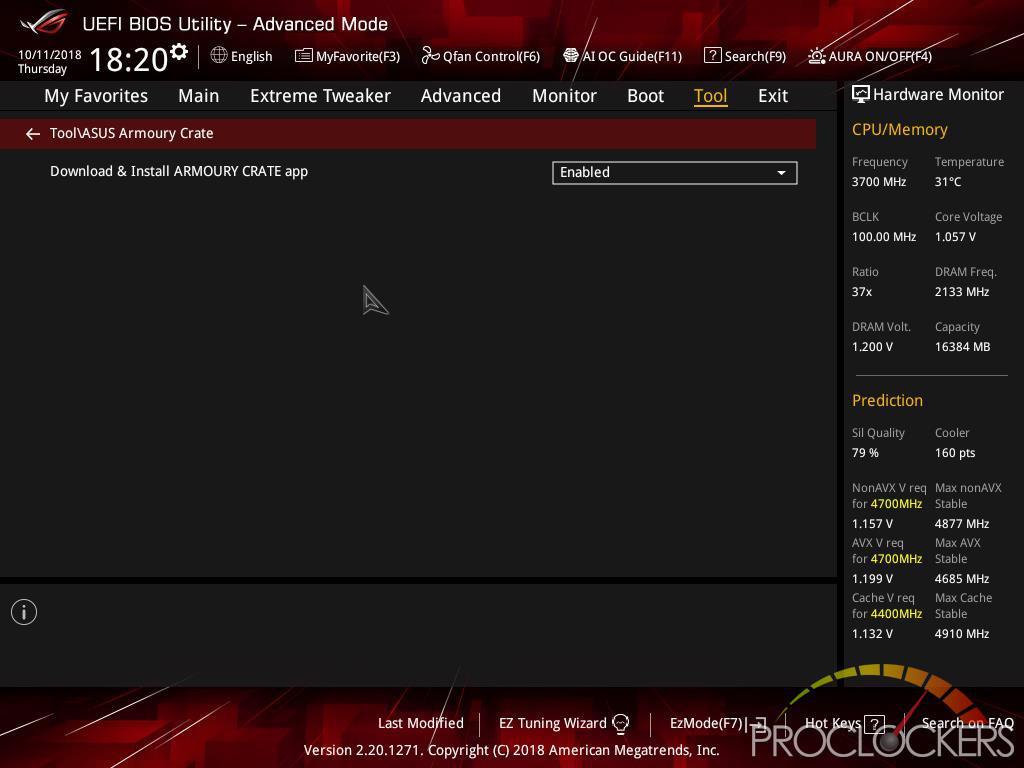Click the EzMode exit arrow icon
The image size is (1024, 768).
(758, 724)
